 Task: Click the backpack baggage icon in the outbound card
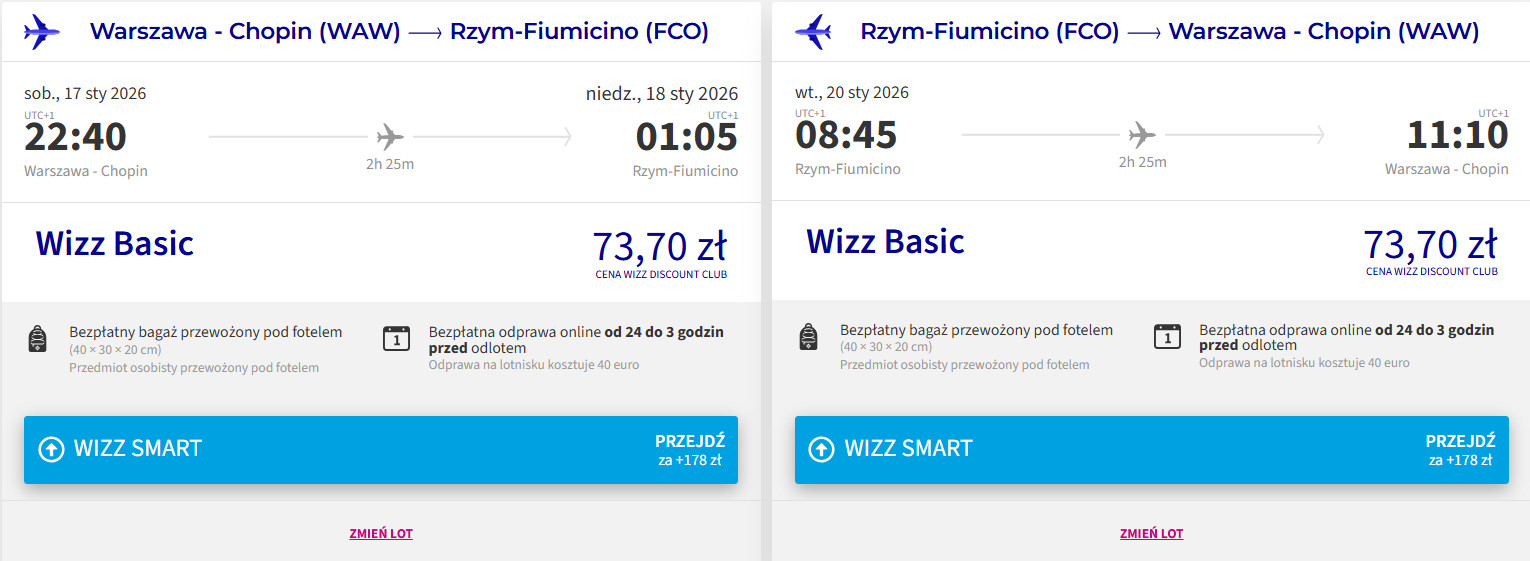tap(38, 339)
